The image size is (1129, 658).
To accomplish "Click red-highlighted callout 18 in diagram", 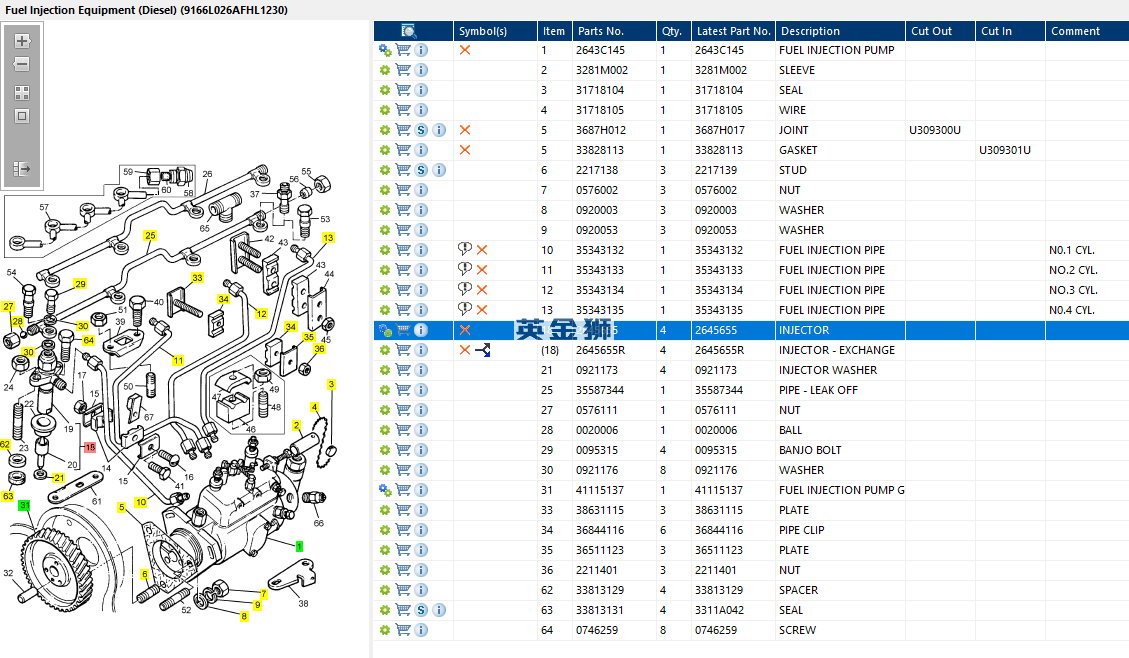I will (89, 447).
